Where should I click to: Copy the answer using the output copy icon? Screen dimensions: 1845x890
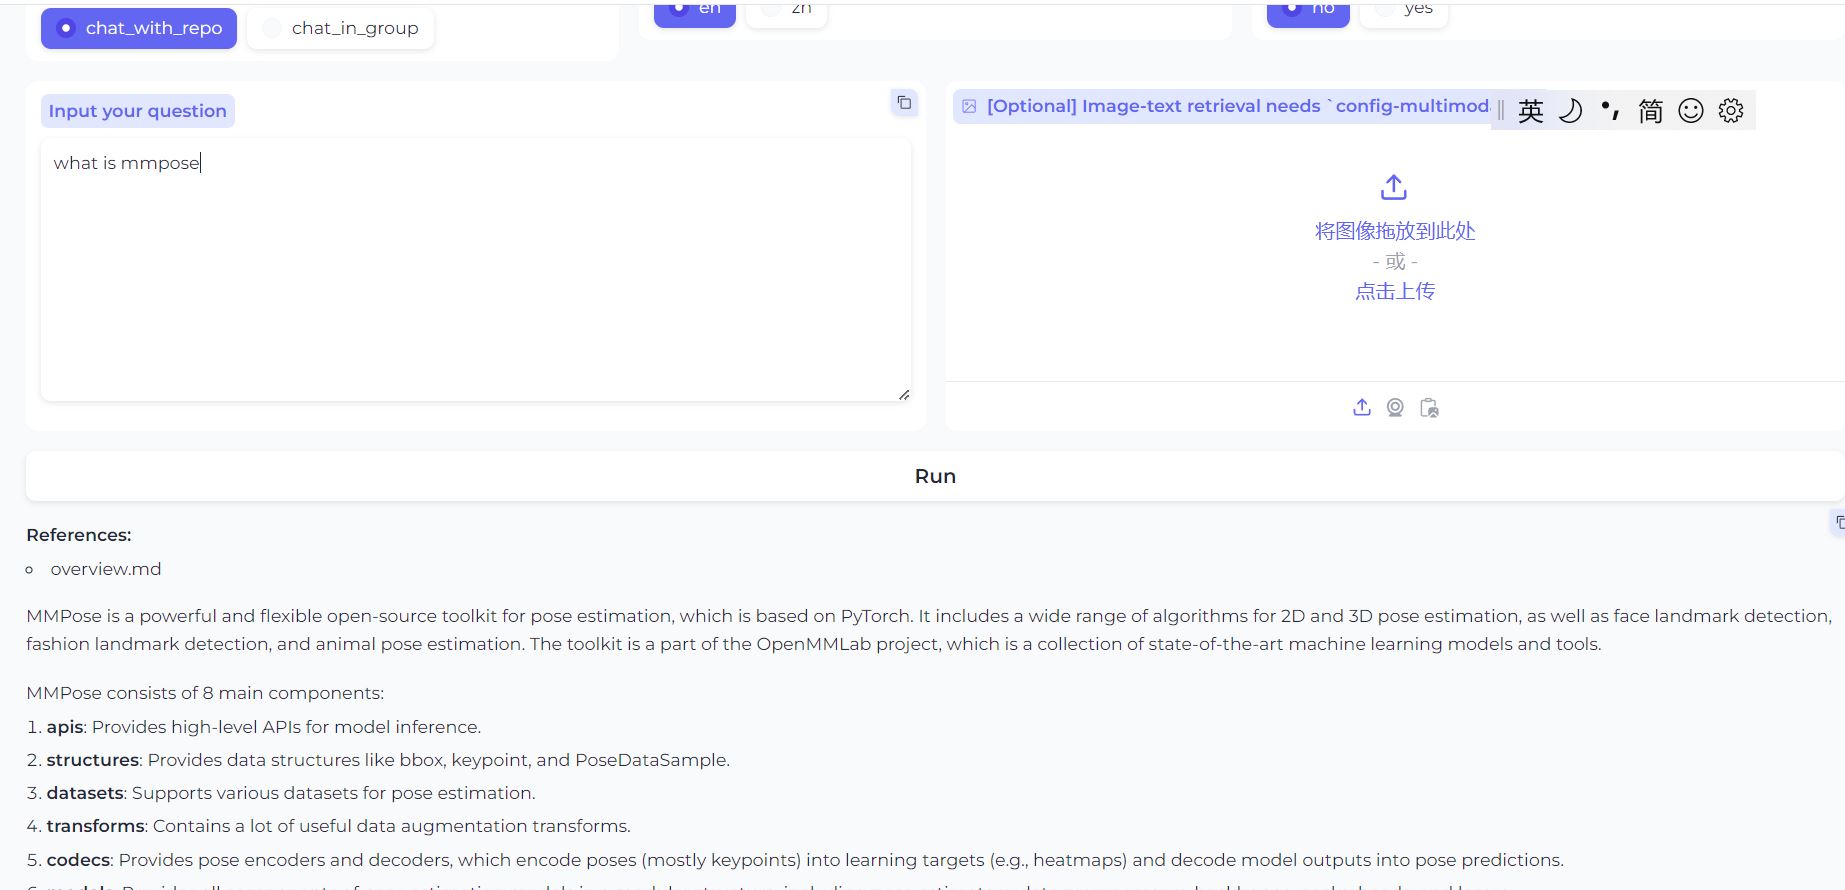pyautogui.click(x=1839, y=522)
